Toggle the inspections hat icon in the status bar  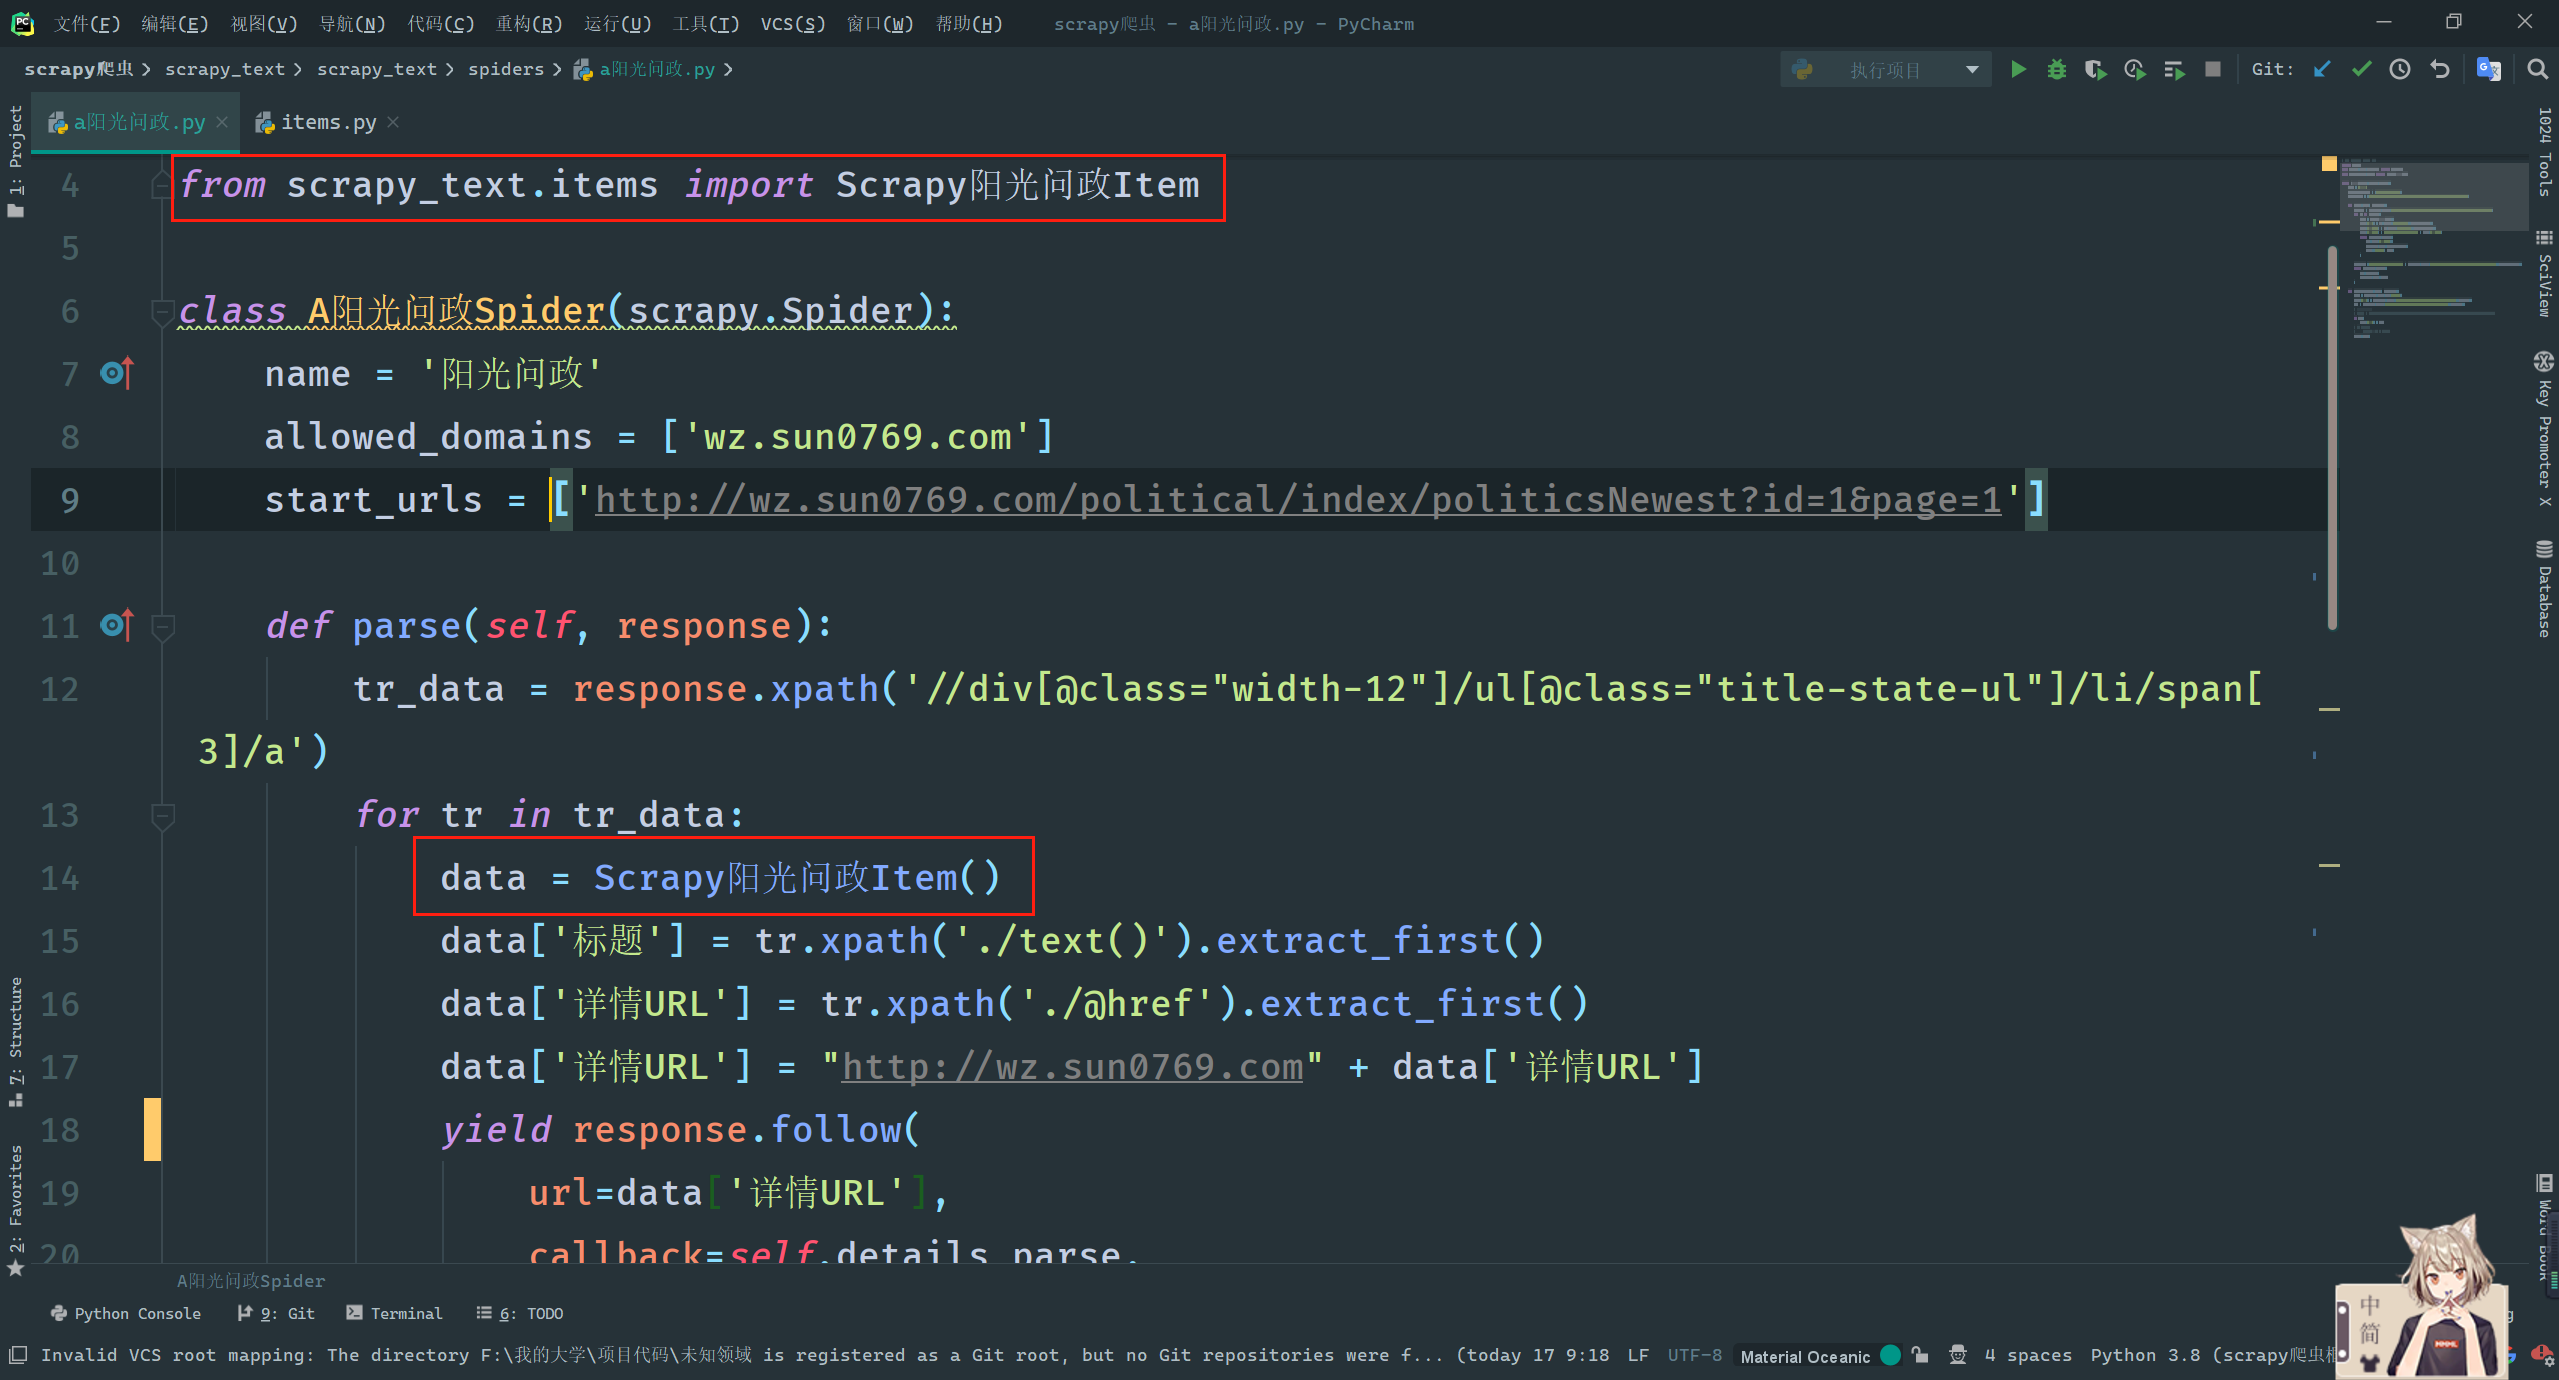pyautogui.click(x=1958, y=1355)
